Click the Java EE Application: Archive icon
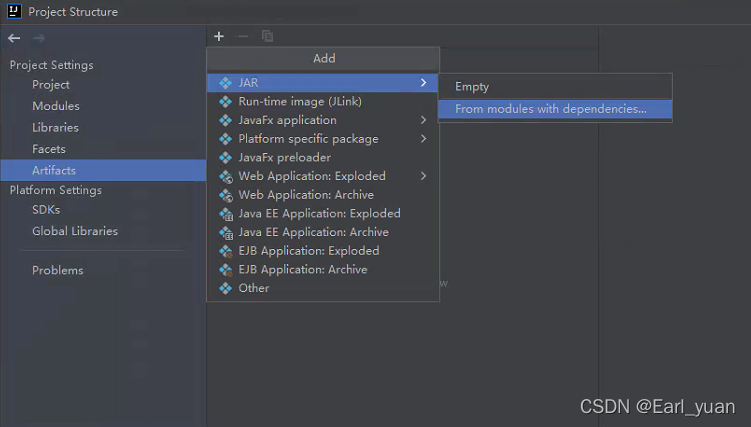751x427 pixels. [225, 232]
